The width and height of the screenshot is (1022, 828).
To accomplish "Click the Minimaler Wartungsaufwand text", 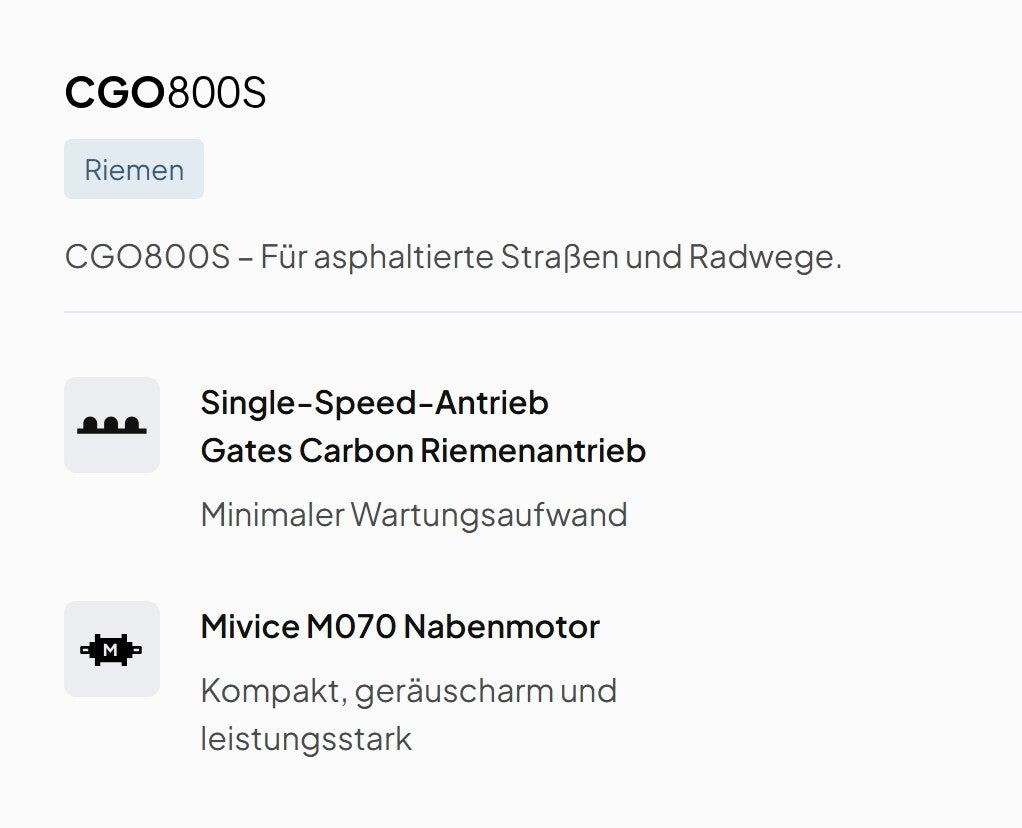I will (x=414, y=515).
